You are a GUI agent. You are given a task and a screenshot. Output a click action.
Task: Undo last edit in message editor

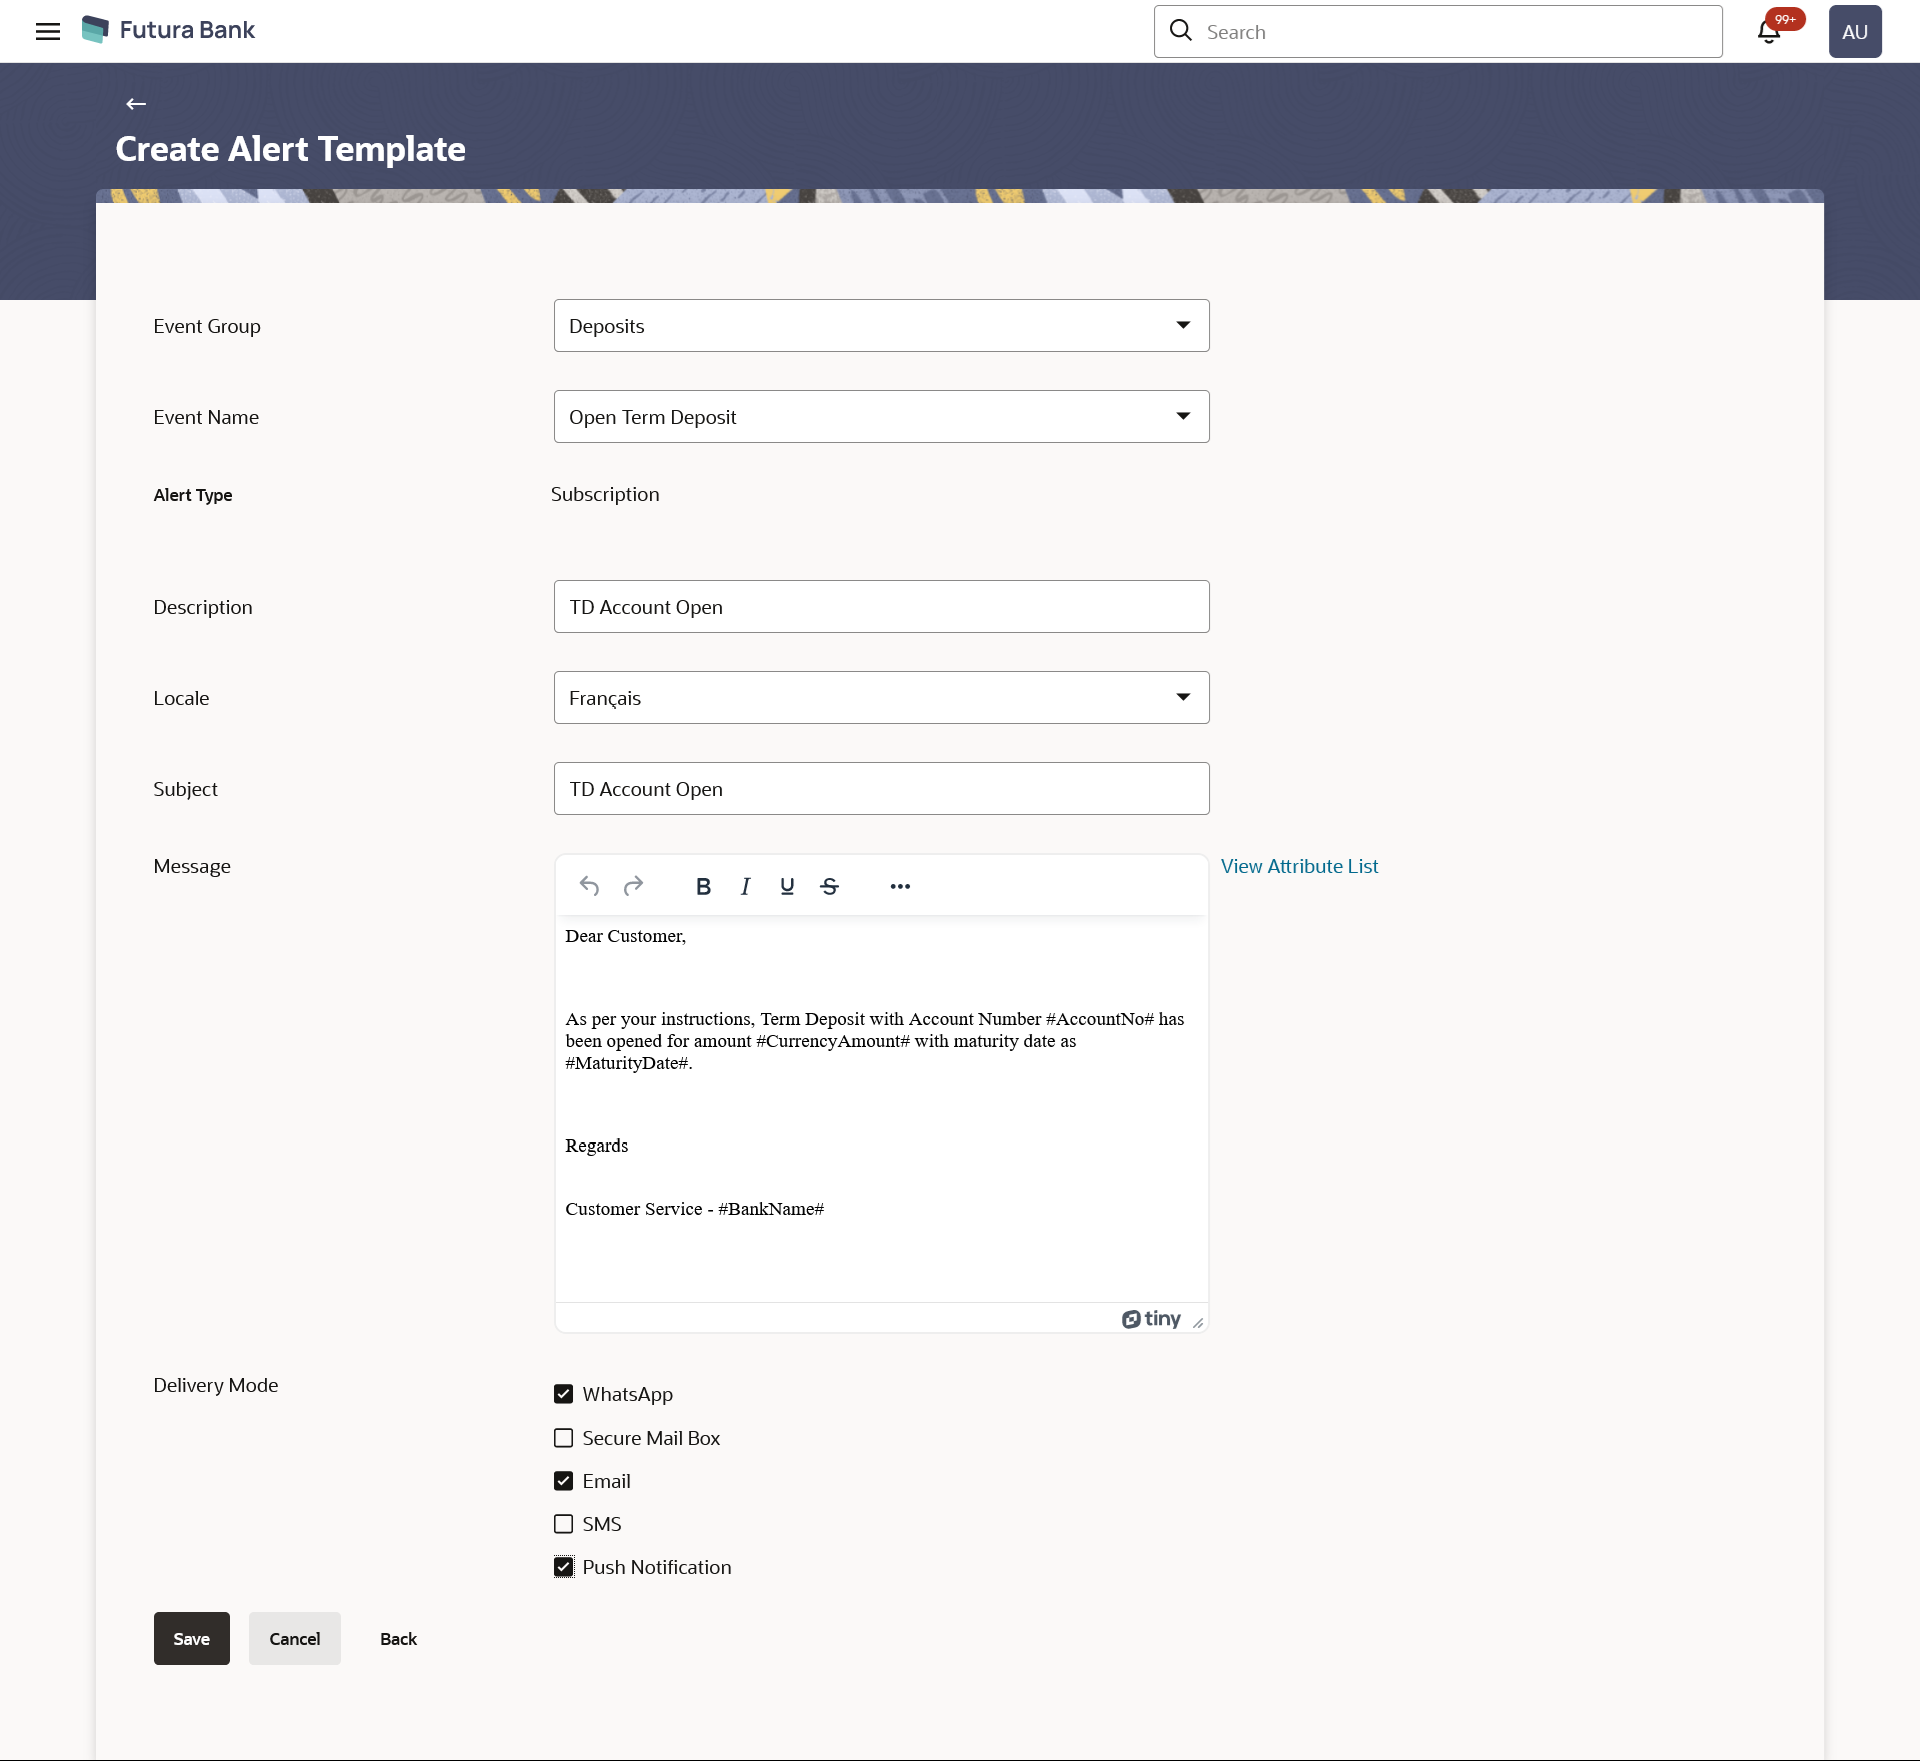tap(589, 886)
